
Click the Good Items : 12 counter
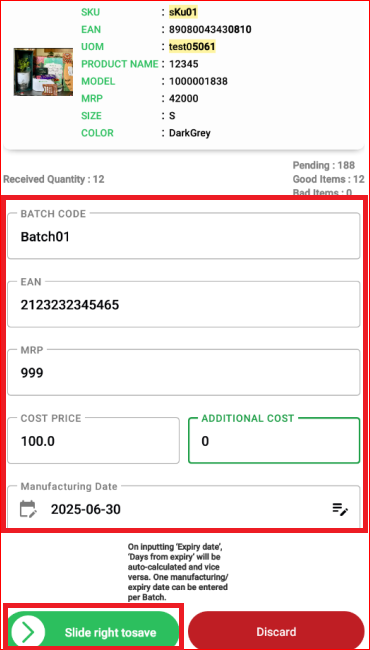tap(329, 179)
